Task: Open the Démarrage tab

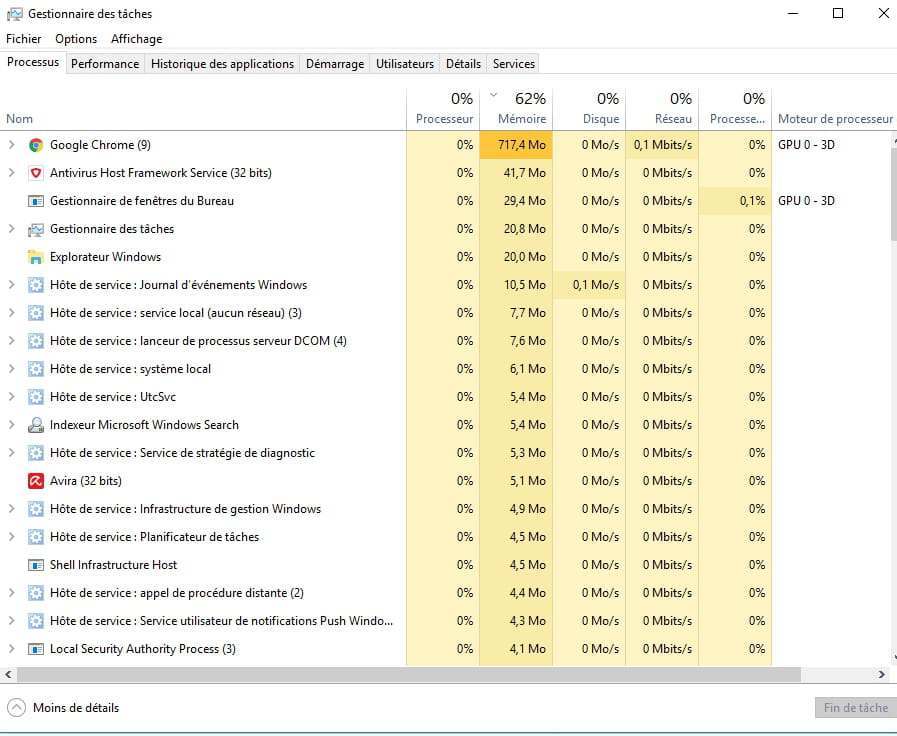Action: [335, 64]
